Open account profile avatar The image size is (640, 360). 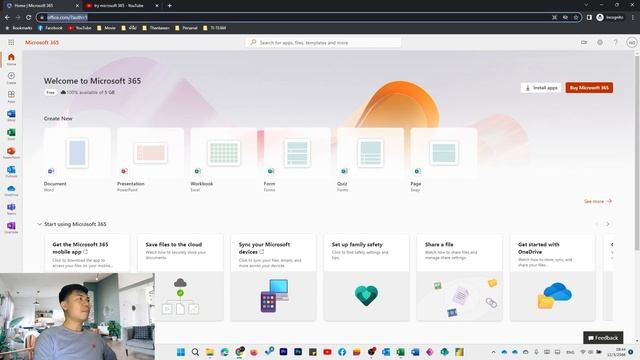pos(631,42)
